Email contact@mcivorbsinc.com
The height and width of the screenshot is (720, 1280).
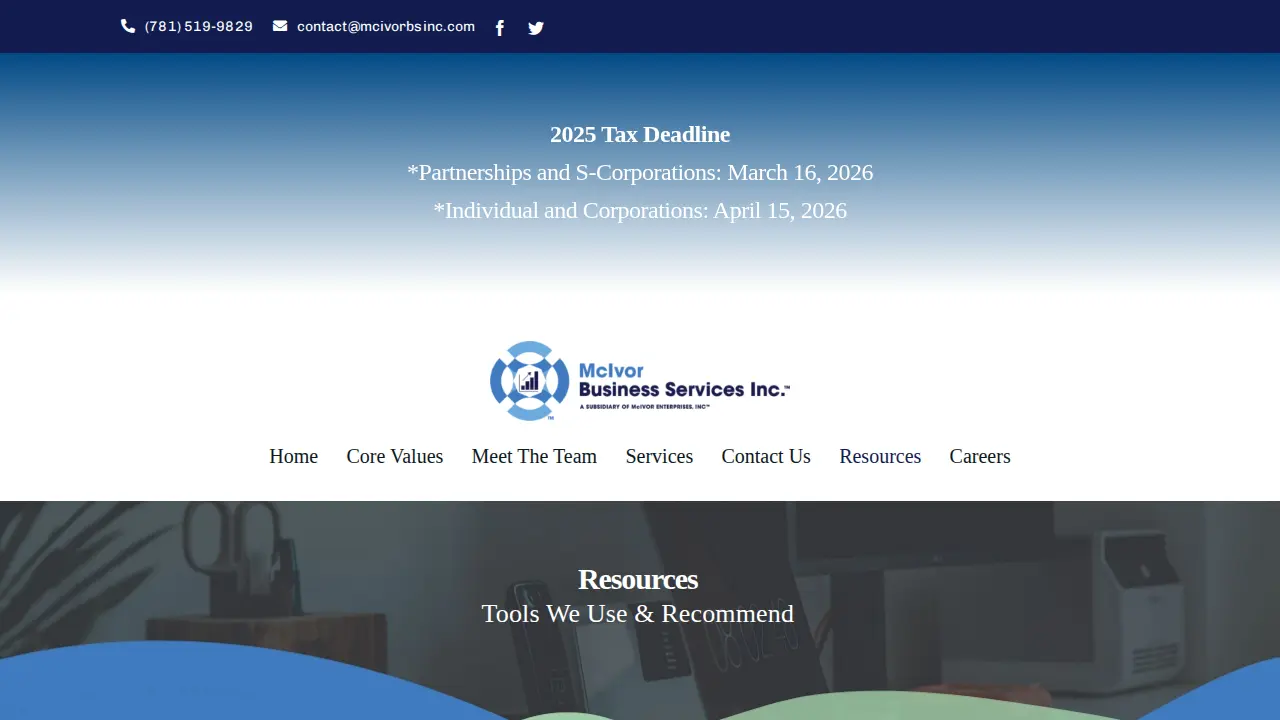point(386,27)
